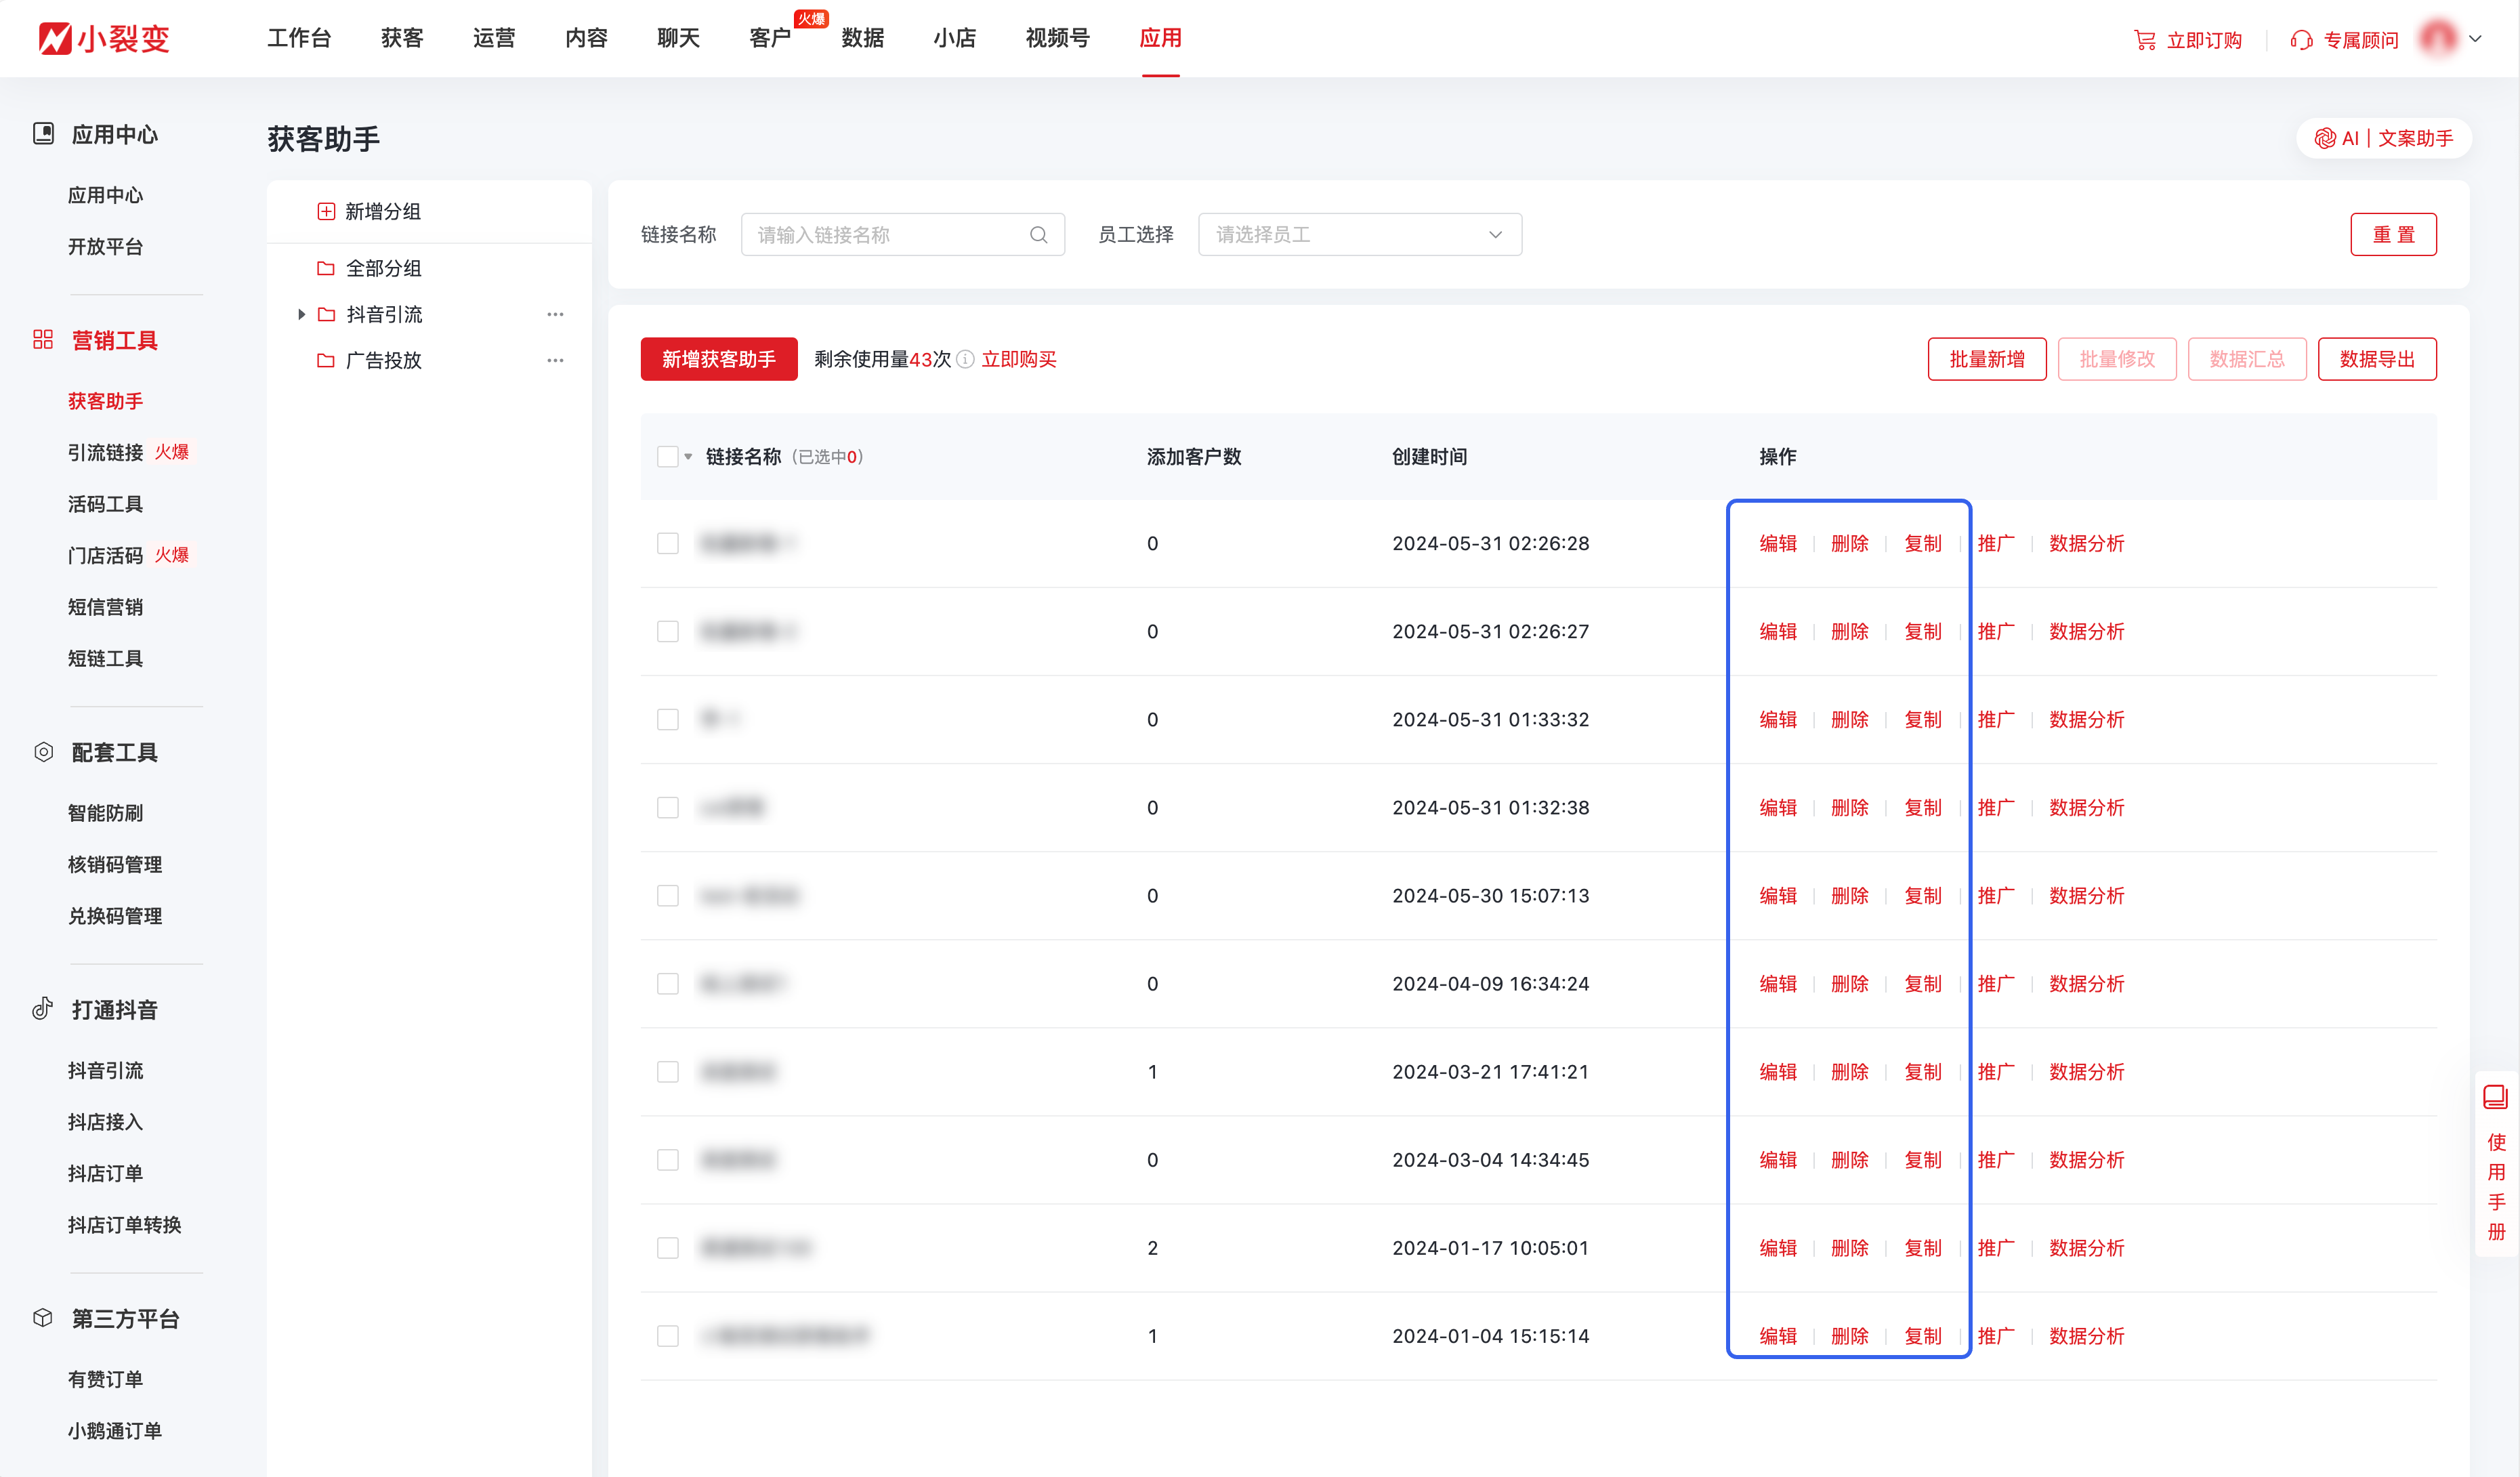2520x1477 pixels.
Task: Toggle the select-all checkbox in table header
Action: [667, 457]
